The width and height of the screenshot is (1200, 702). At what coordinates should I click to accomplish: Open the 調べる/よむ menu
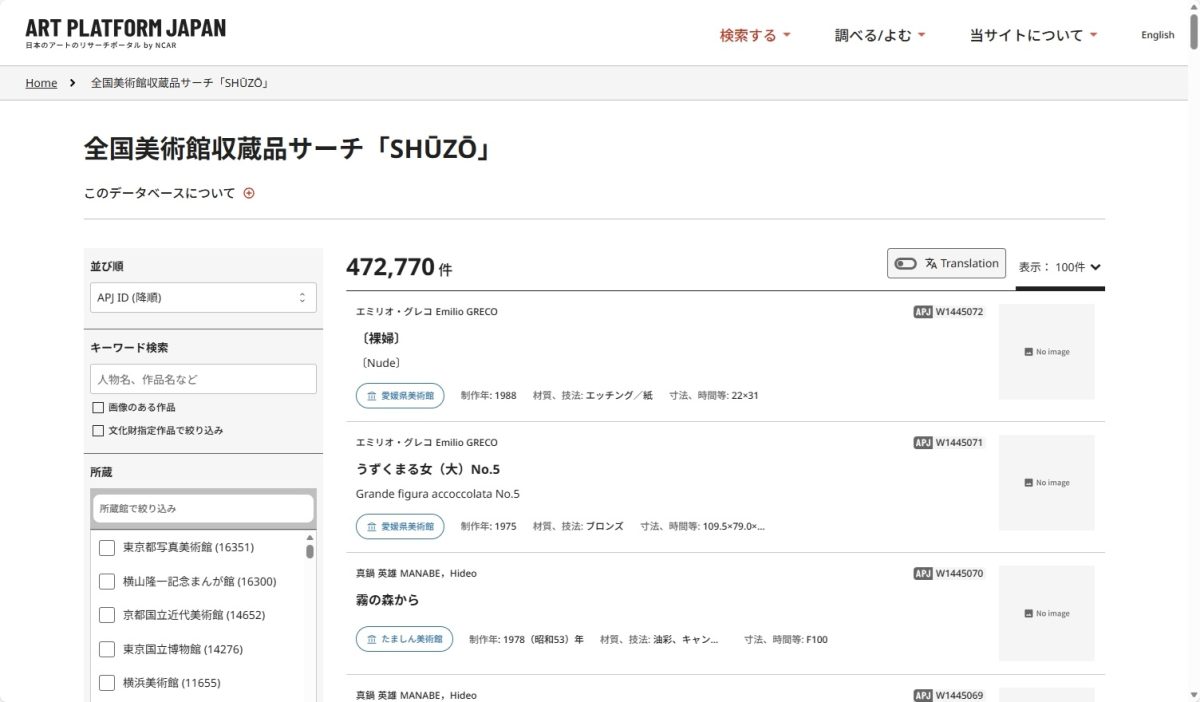(x=880, y=35)
